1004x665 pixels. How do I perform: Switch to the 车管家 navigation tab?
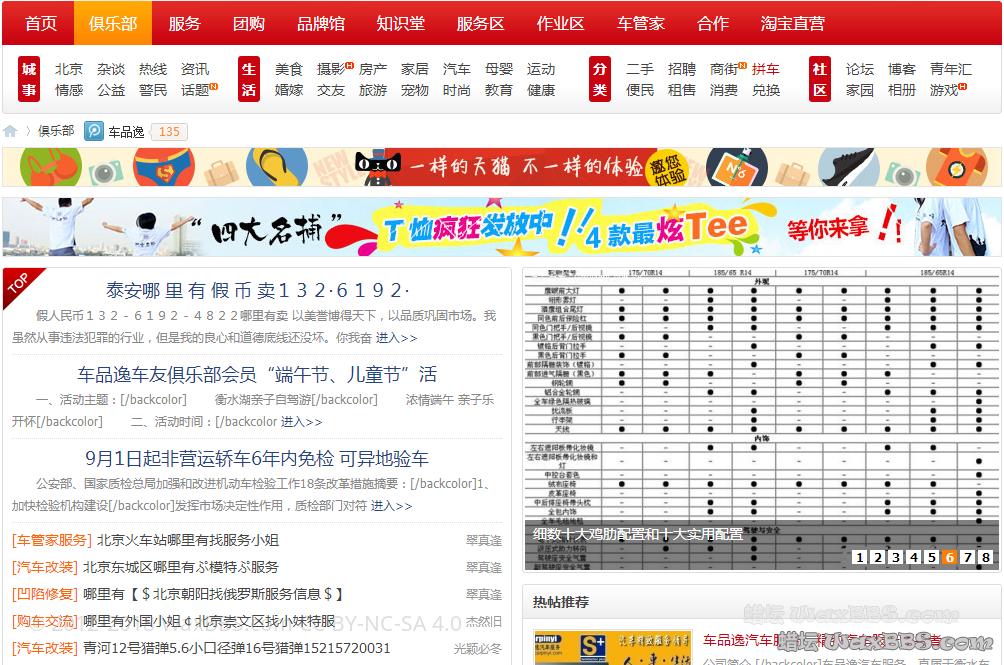641,23
